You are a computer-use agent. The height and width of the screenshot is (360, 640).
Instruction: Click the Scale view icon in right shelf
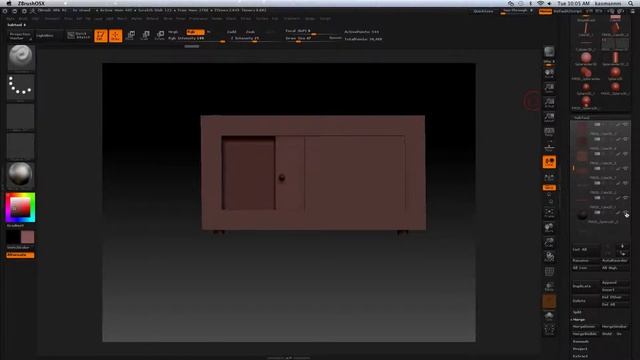[549, 242]
